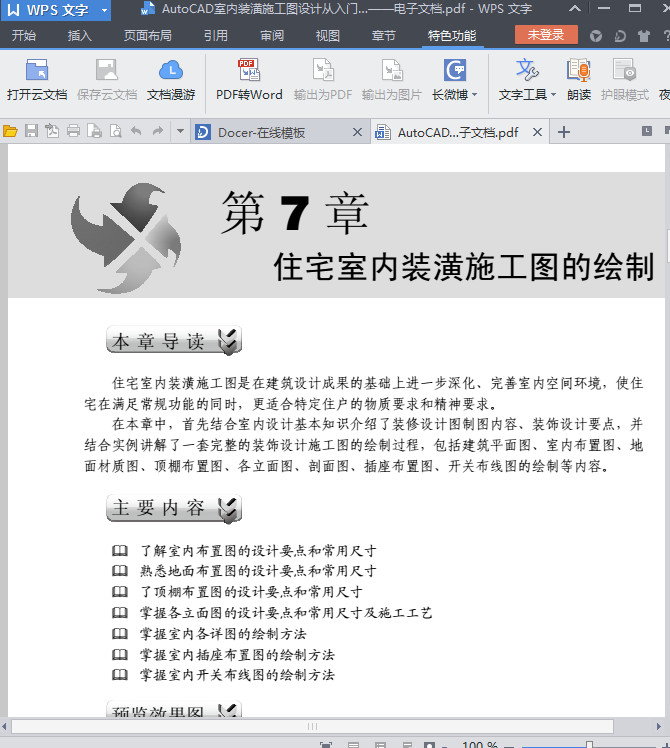Click the feedback speech-bubble icon in title area
Screen dimensions: 670x748
coord(620,36)
